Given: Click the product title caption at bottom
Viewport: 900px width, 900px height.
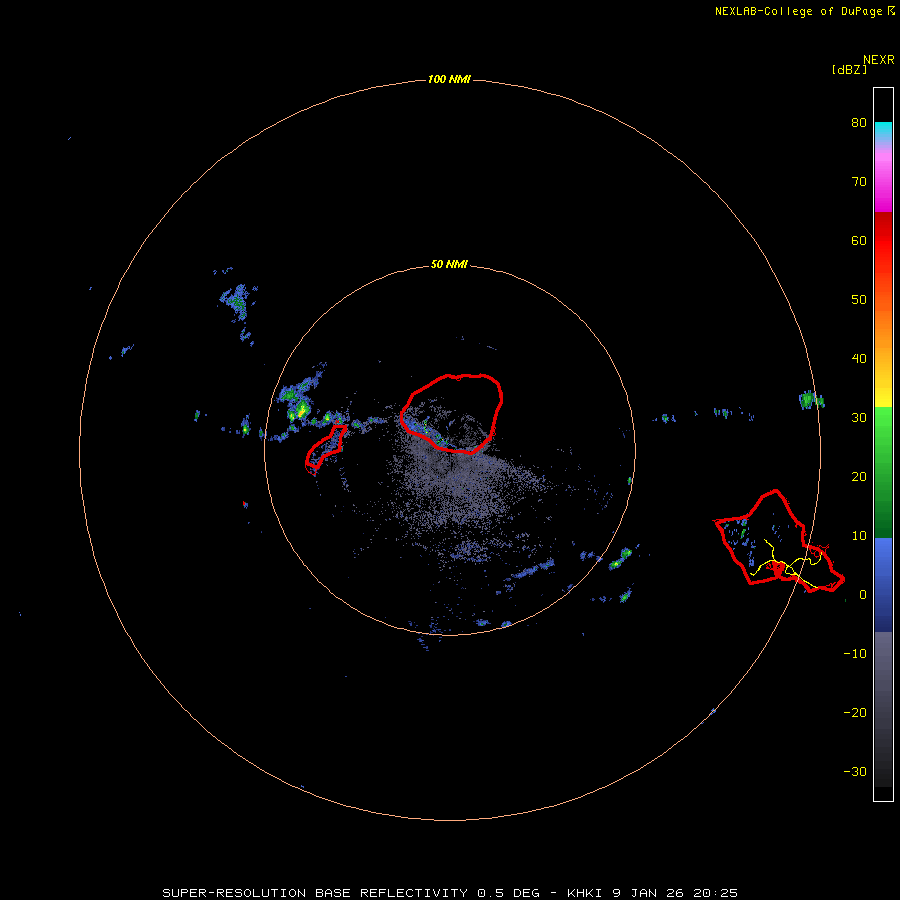Looking at the screenshot, I should pyautogui.click(x=450, y=893).
